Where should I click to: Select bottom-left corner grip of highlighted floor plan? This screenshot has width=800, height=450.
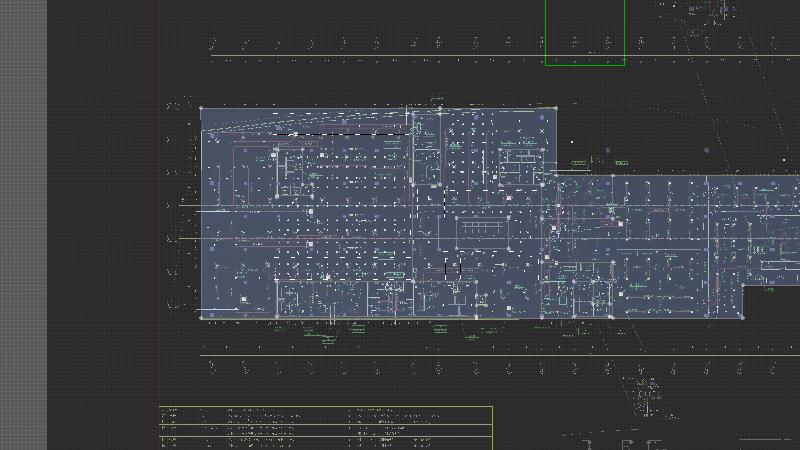[x=201, y=317]
